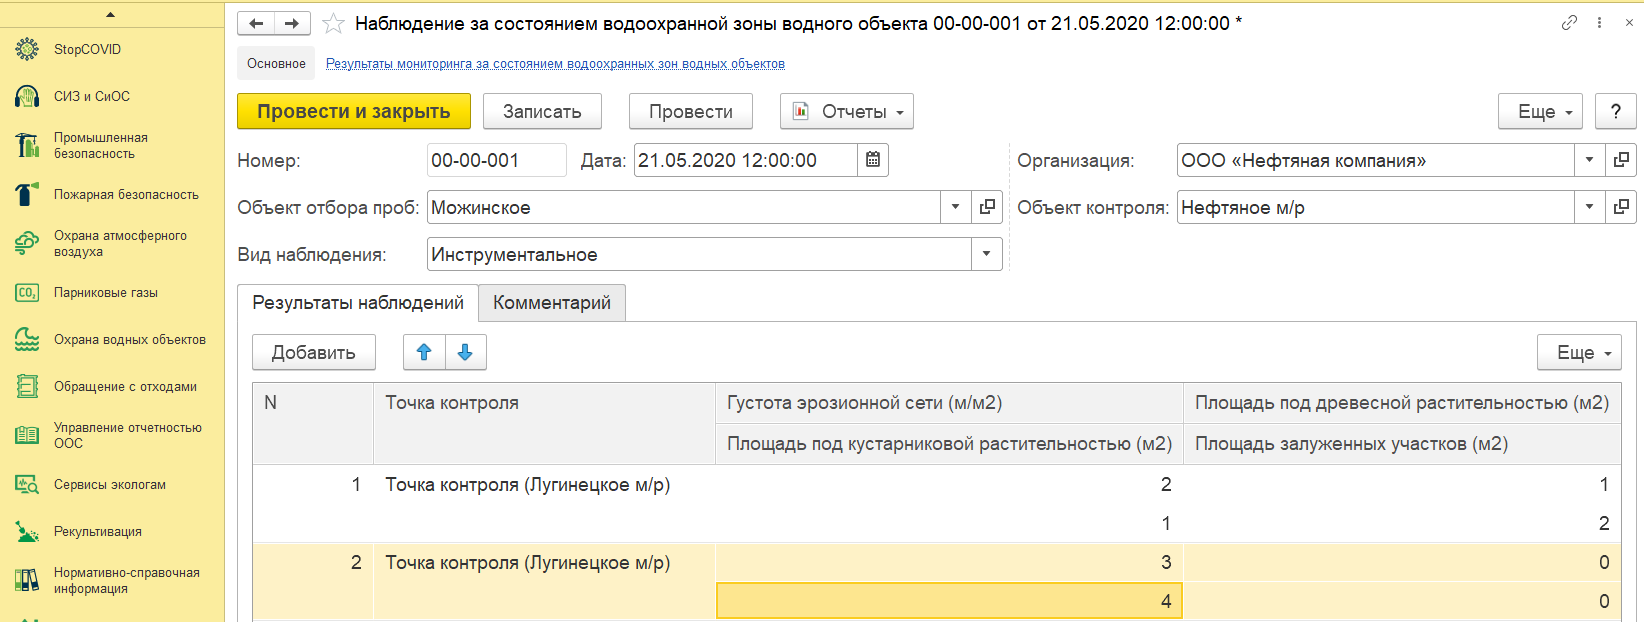The width and height of the screenshot is (1644, 622).
Task: Select row 2 cell with value 3
Action: (949, 563)
